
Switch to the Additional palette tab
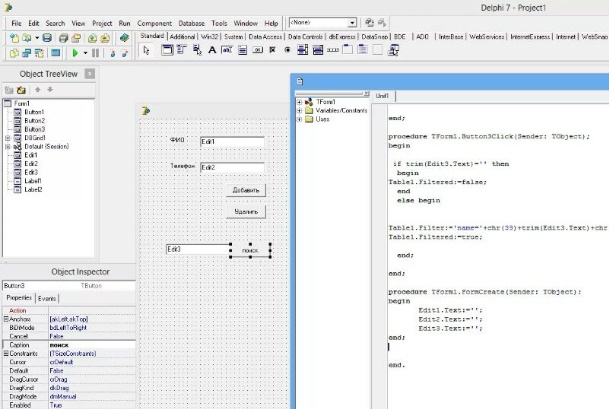pyautogui.click(x=182, y=37)
